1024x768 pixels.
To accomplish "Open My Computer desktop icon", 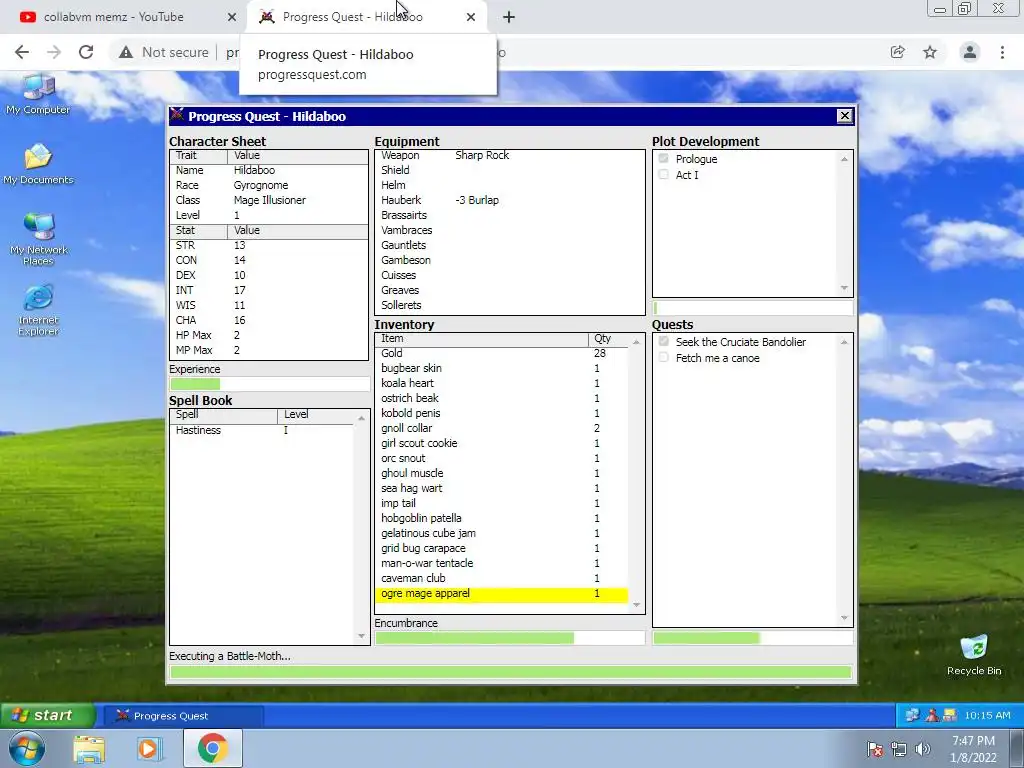I will 38,95.
